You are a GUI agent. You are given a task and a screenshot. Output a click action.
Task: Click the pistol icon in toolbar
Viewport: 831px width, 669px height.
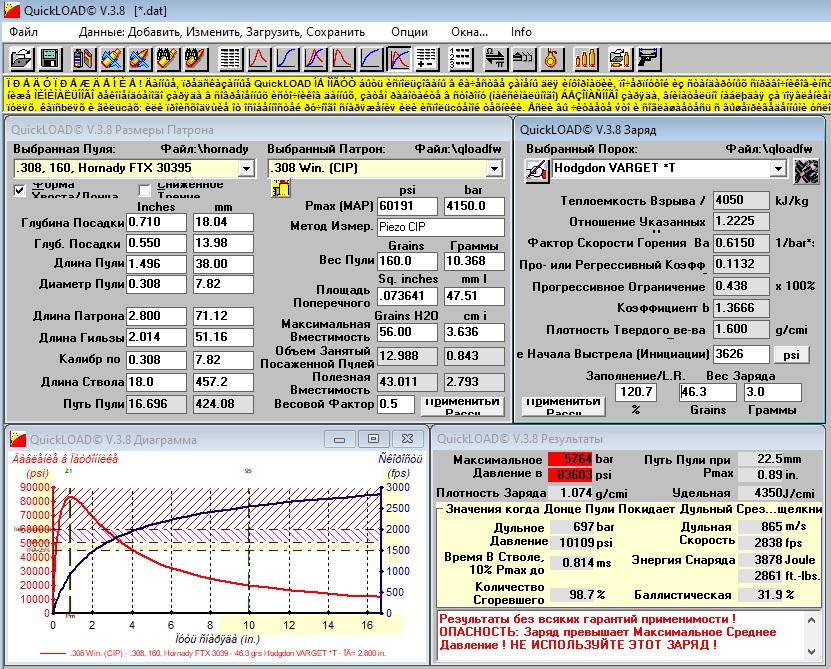pos(648,58)
